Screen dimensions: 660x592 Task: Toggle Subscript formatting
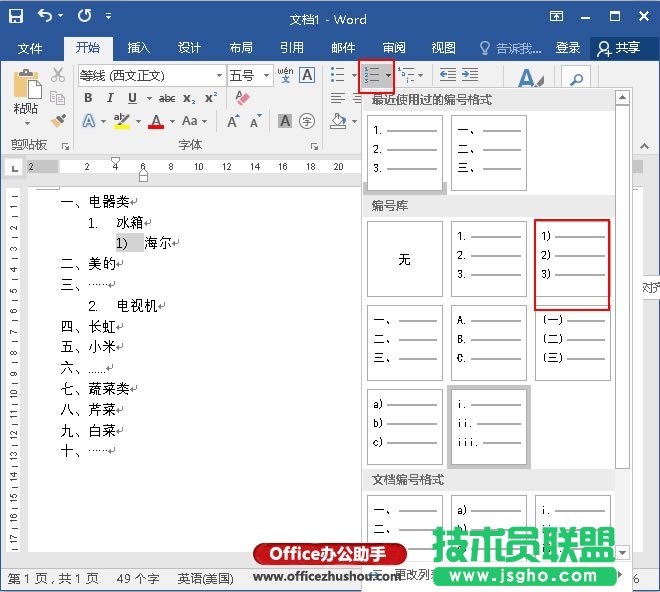point(189,99)
